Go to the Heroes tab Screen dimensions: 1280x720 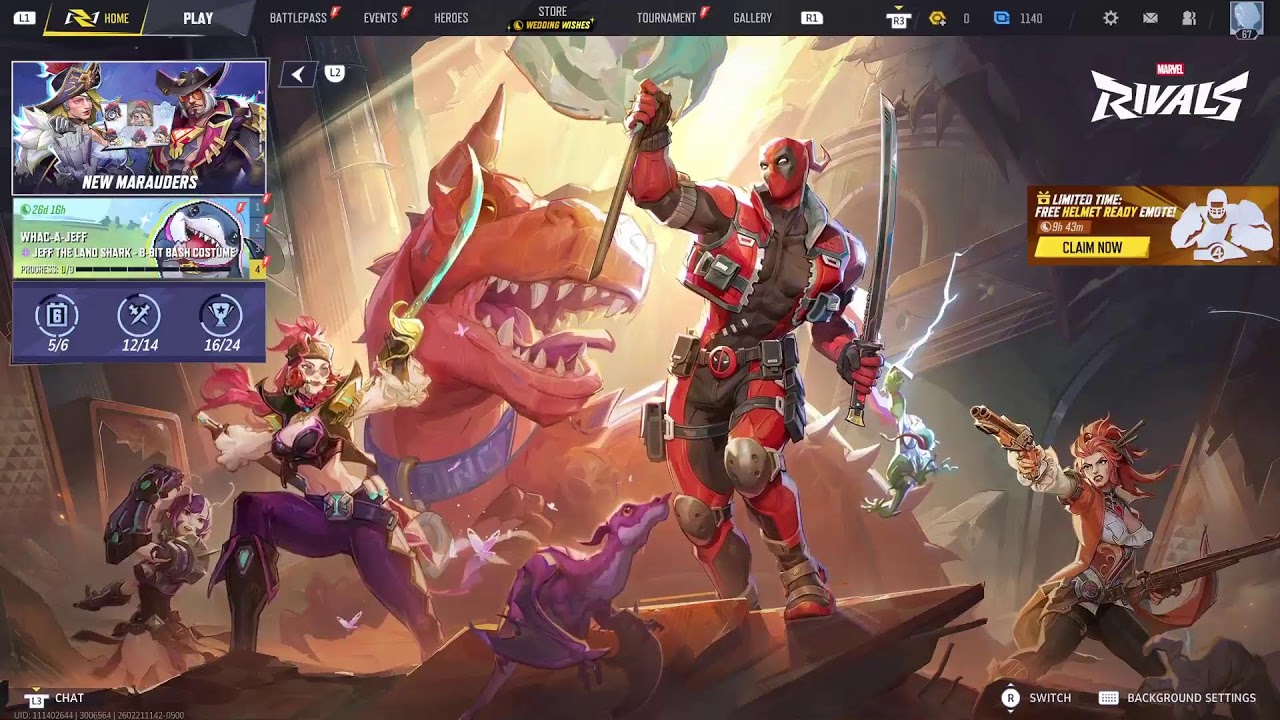pyautogui.click(x=451, y=18)
